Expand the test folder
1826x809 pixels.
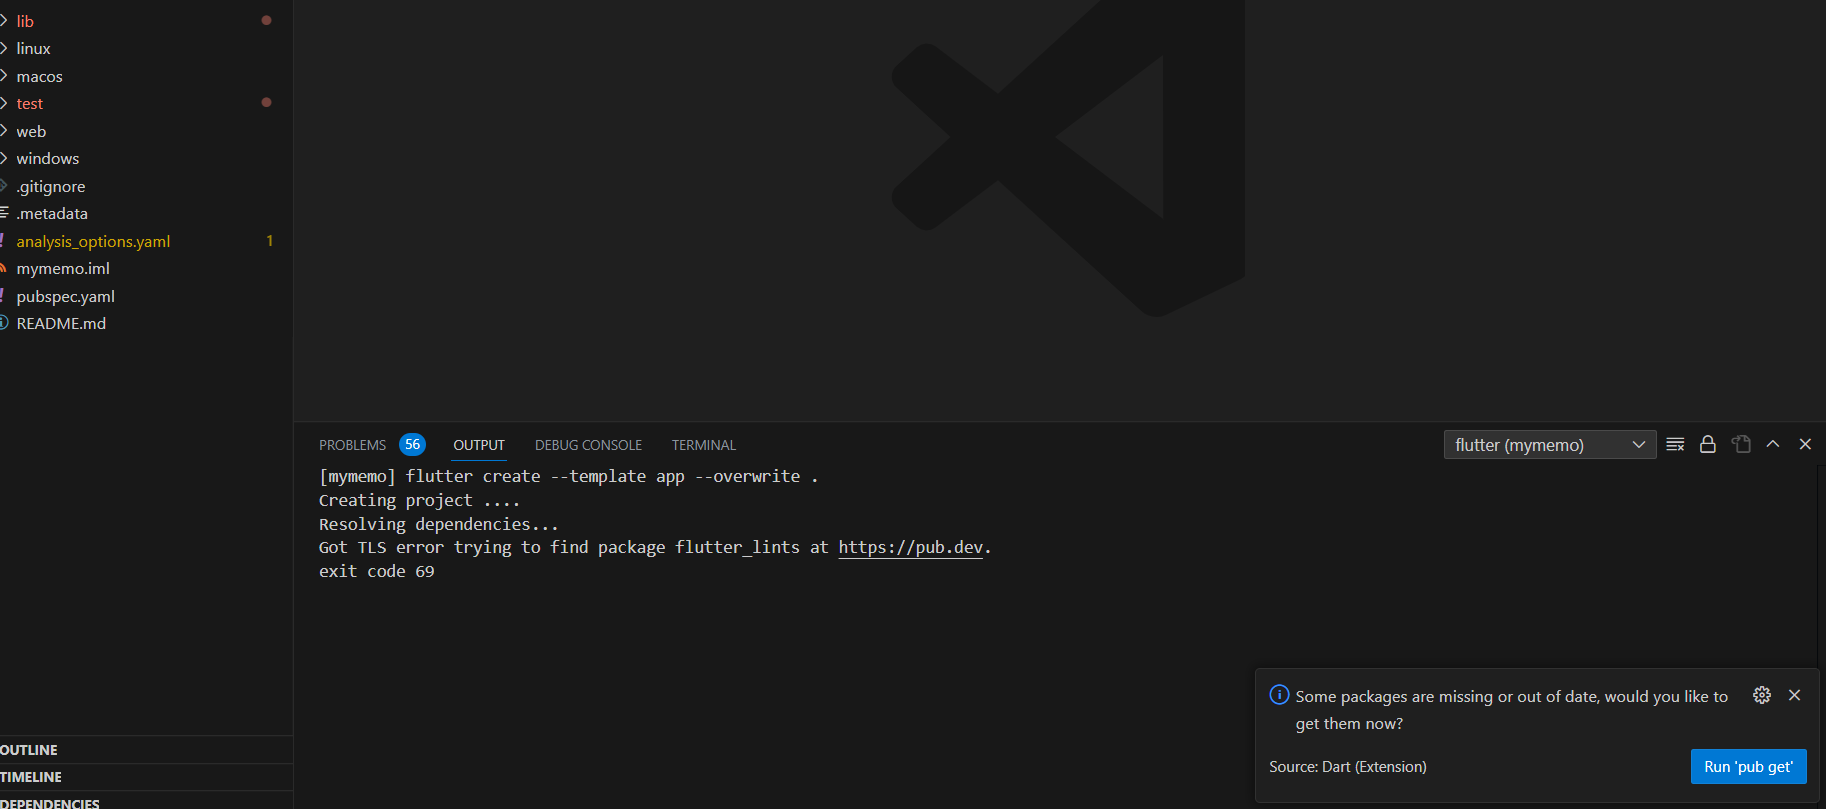(x=146, y=103)
